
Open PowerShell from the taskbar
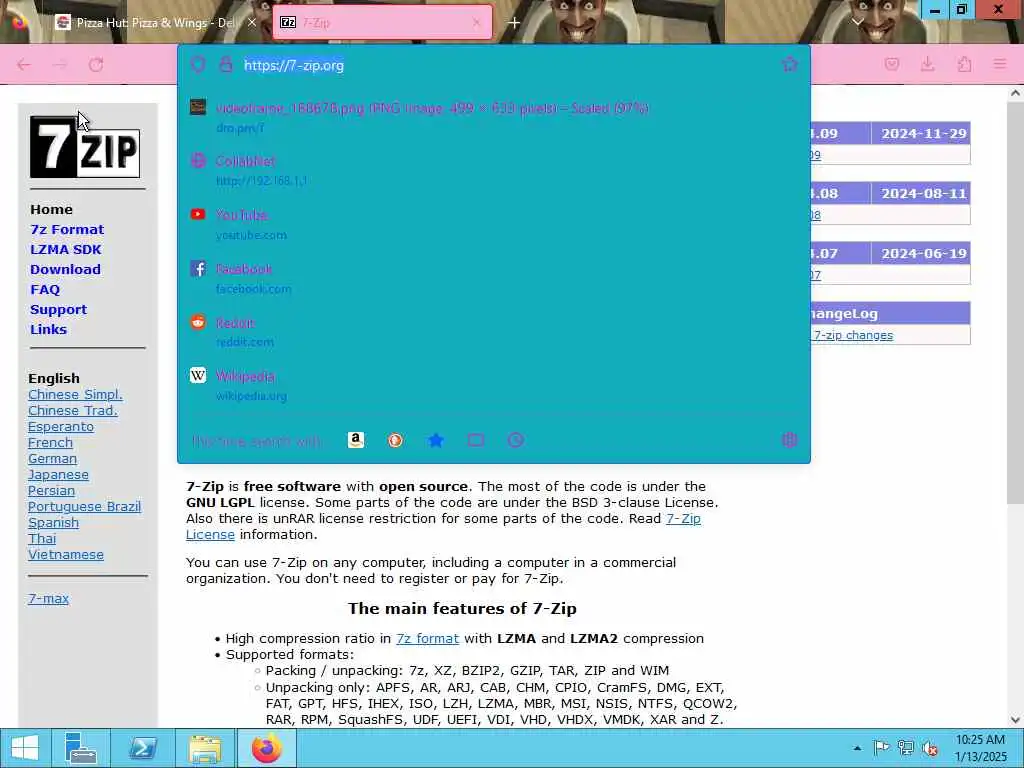pyautogui.click(x=142, y=748)
